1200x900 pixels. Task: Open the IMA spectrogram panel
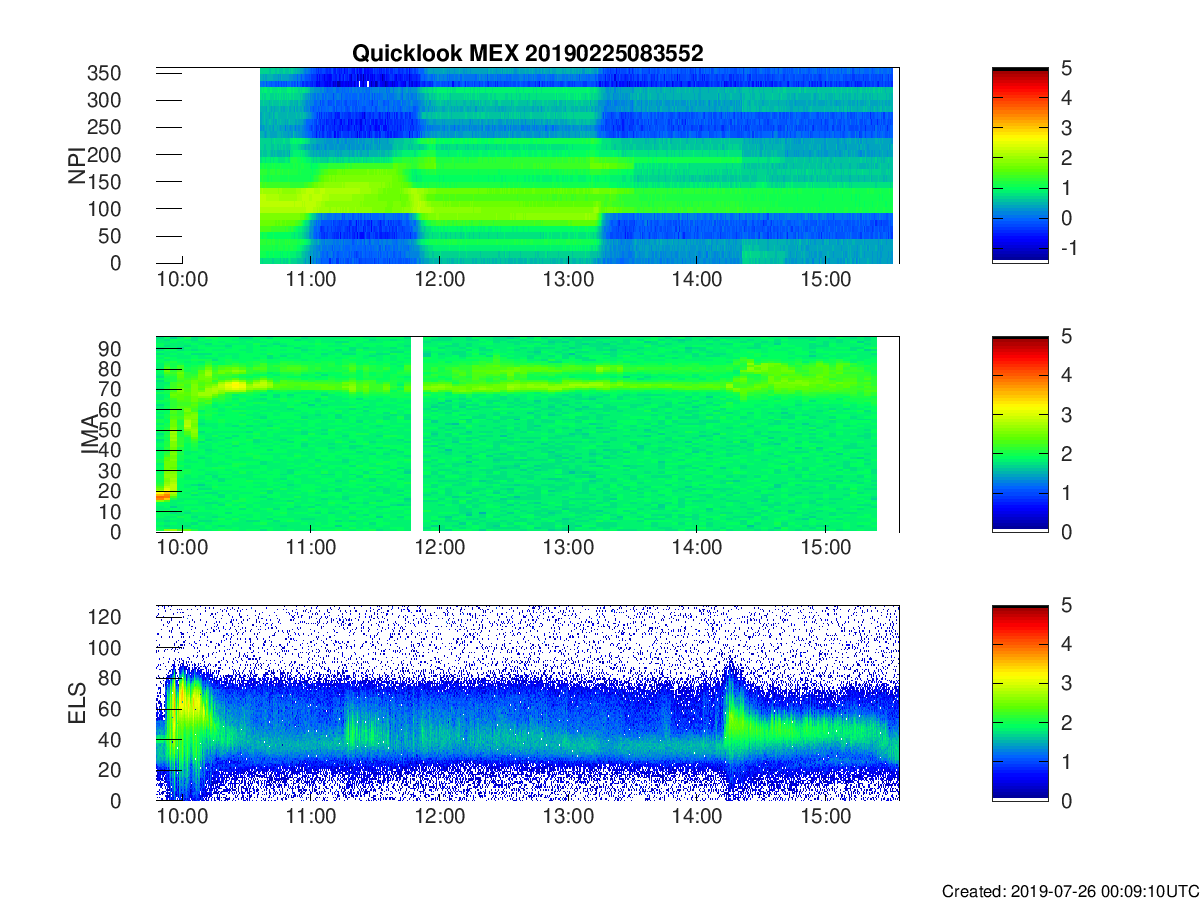point(528,434)
